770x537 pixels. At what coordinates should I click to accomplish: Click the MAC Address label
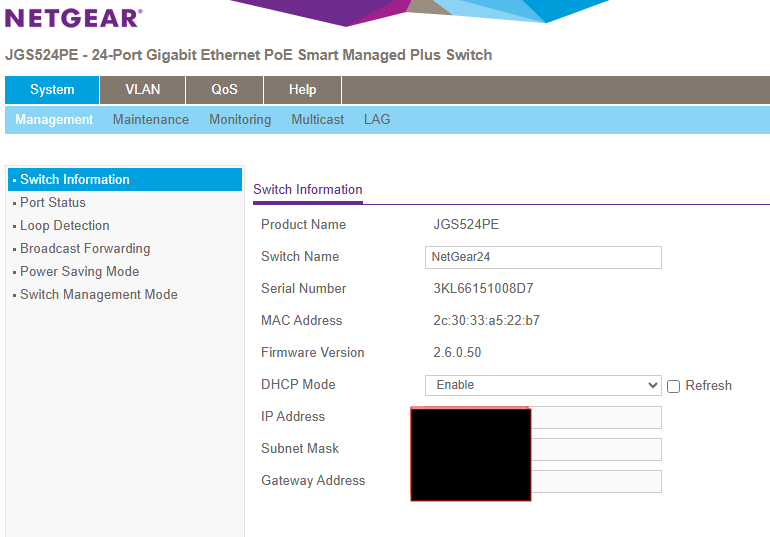(x=302, y=321)
